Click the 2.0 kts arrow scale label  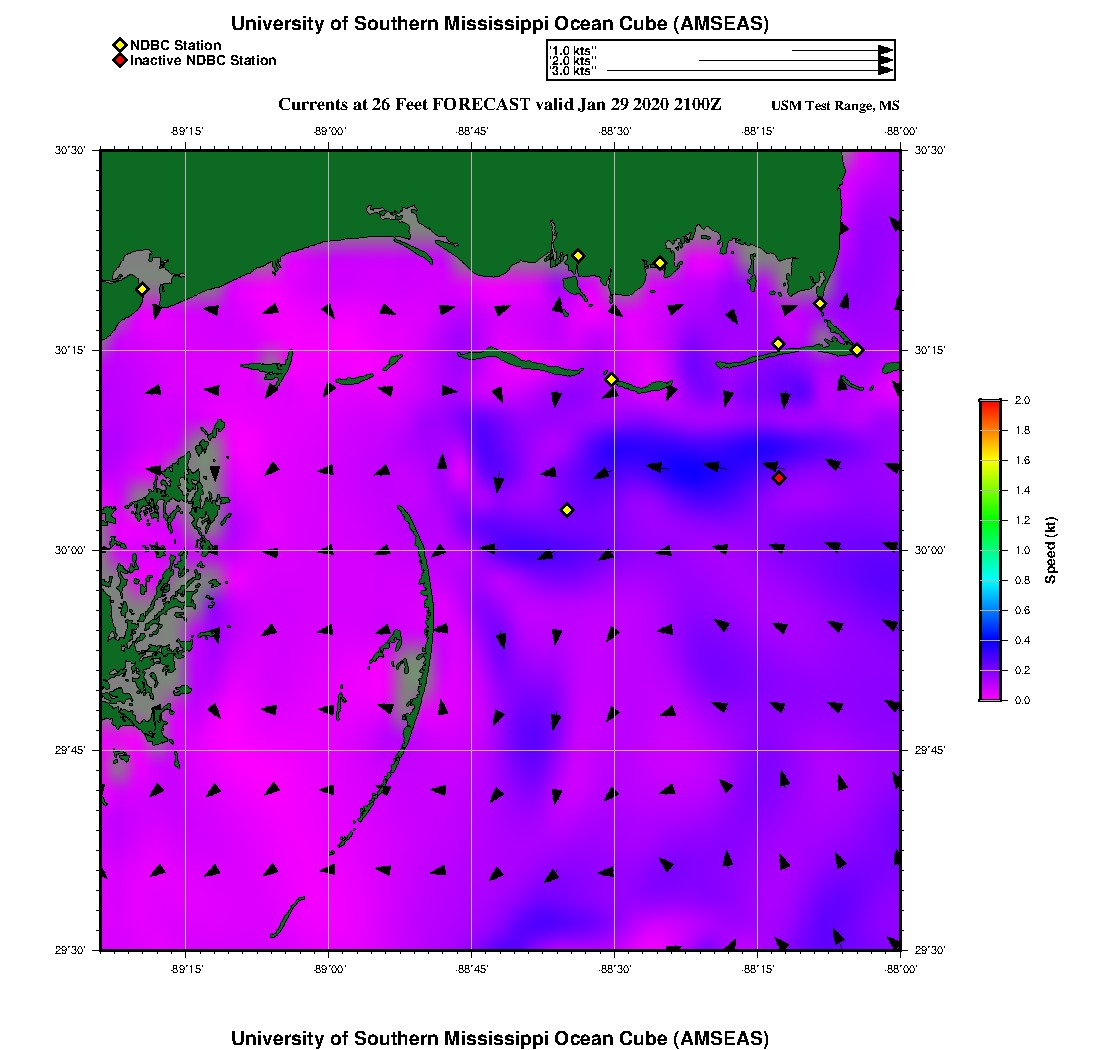(573, 60)
